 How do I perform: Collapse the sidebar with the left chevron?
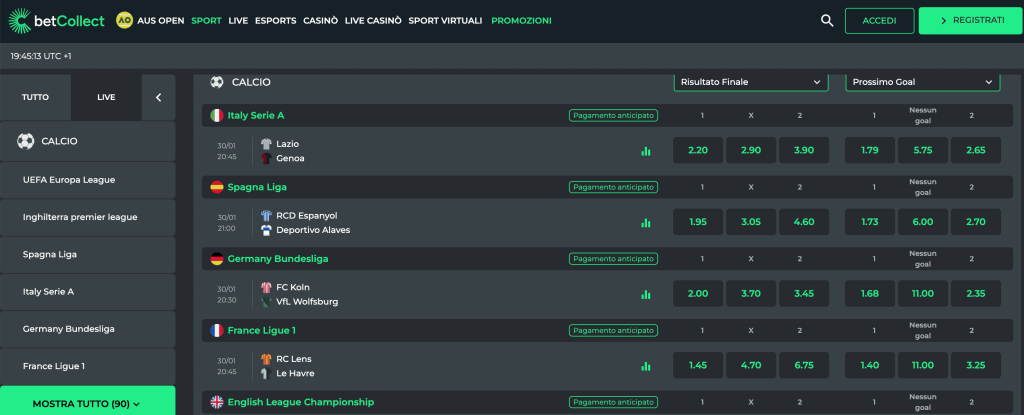coord(159,97)
